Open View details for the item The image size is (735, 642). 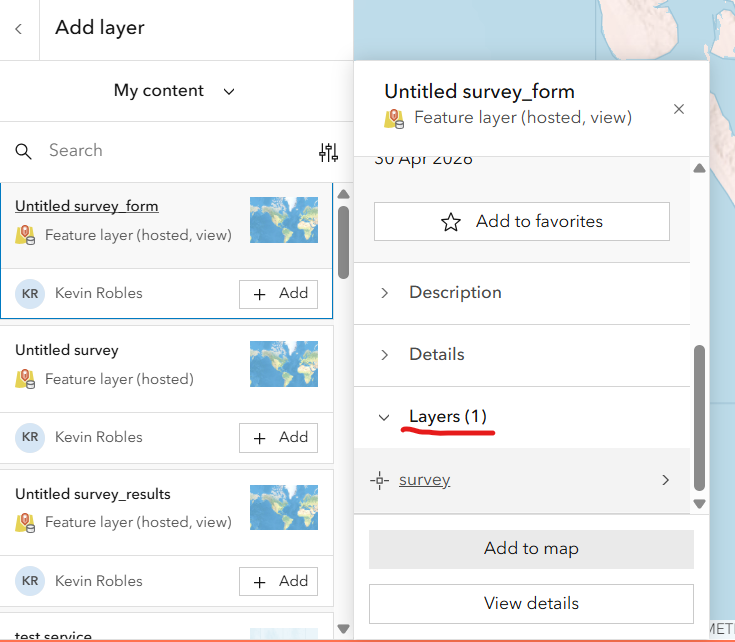pyautogui.click(x=531, y=604)
